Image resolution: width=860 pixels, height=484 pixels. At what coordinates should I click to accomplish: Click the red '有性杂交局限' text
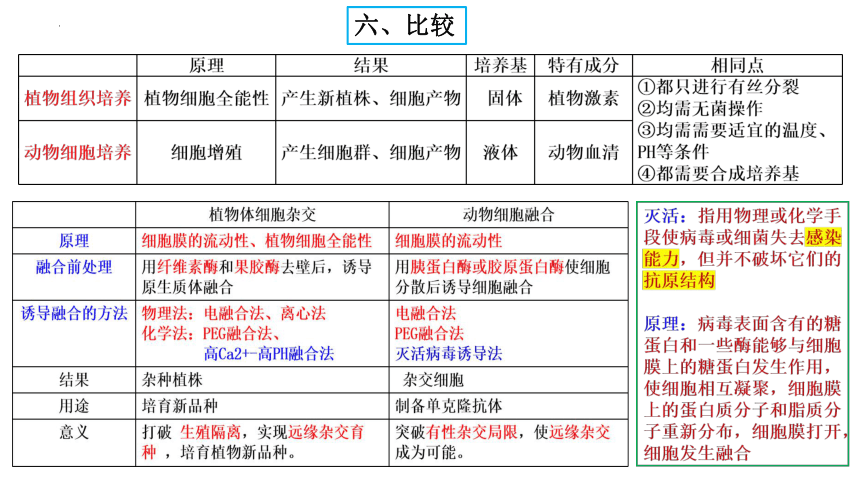[x=472, y=432]
